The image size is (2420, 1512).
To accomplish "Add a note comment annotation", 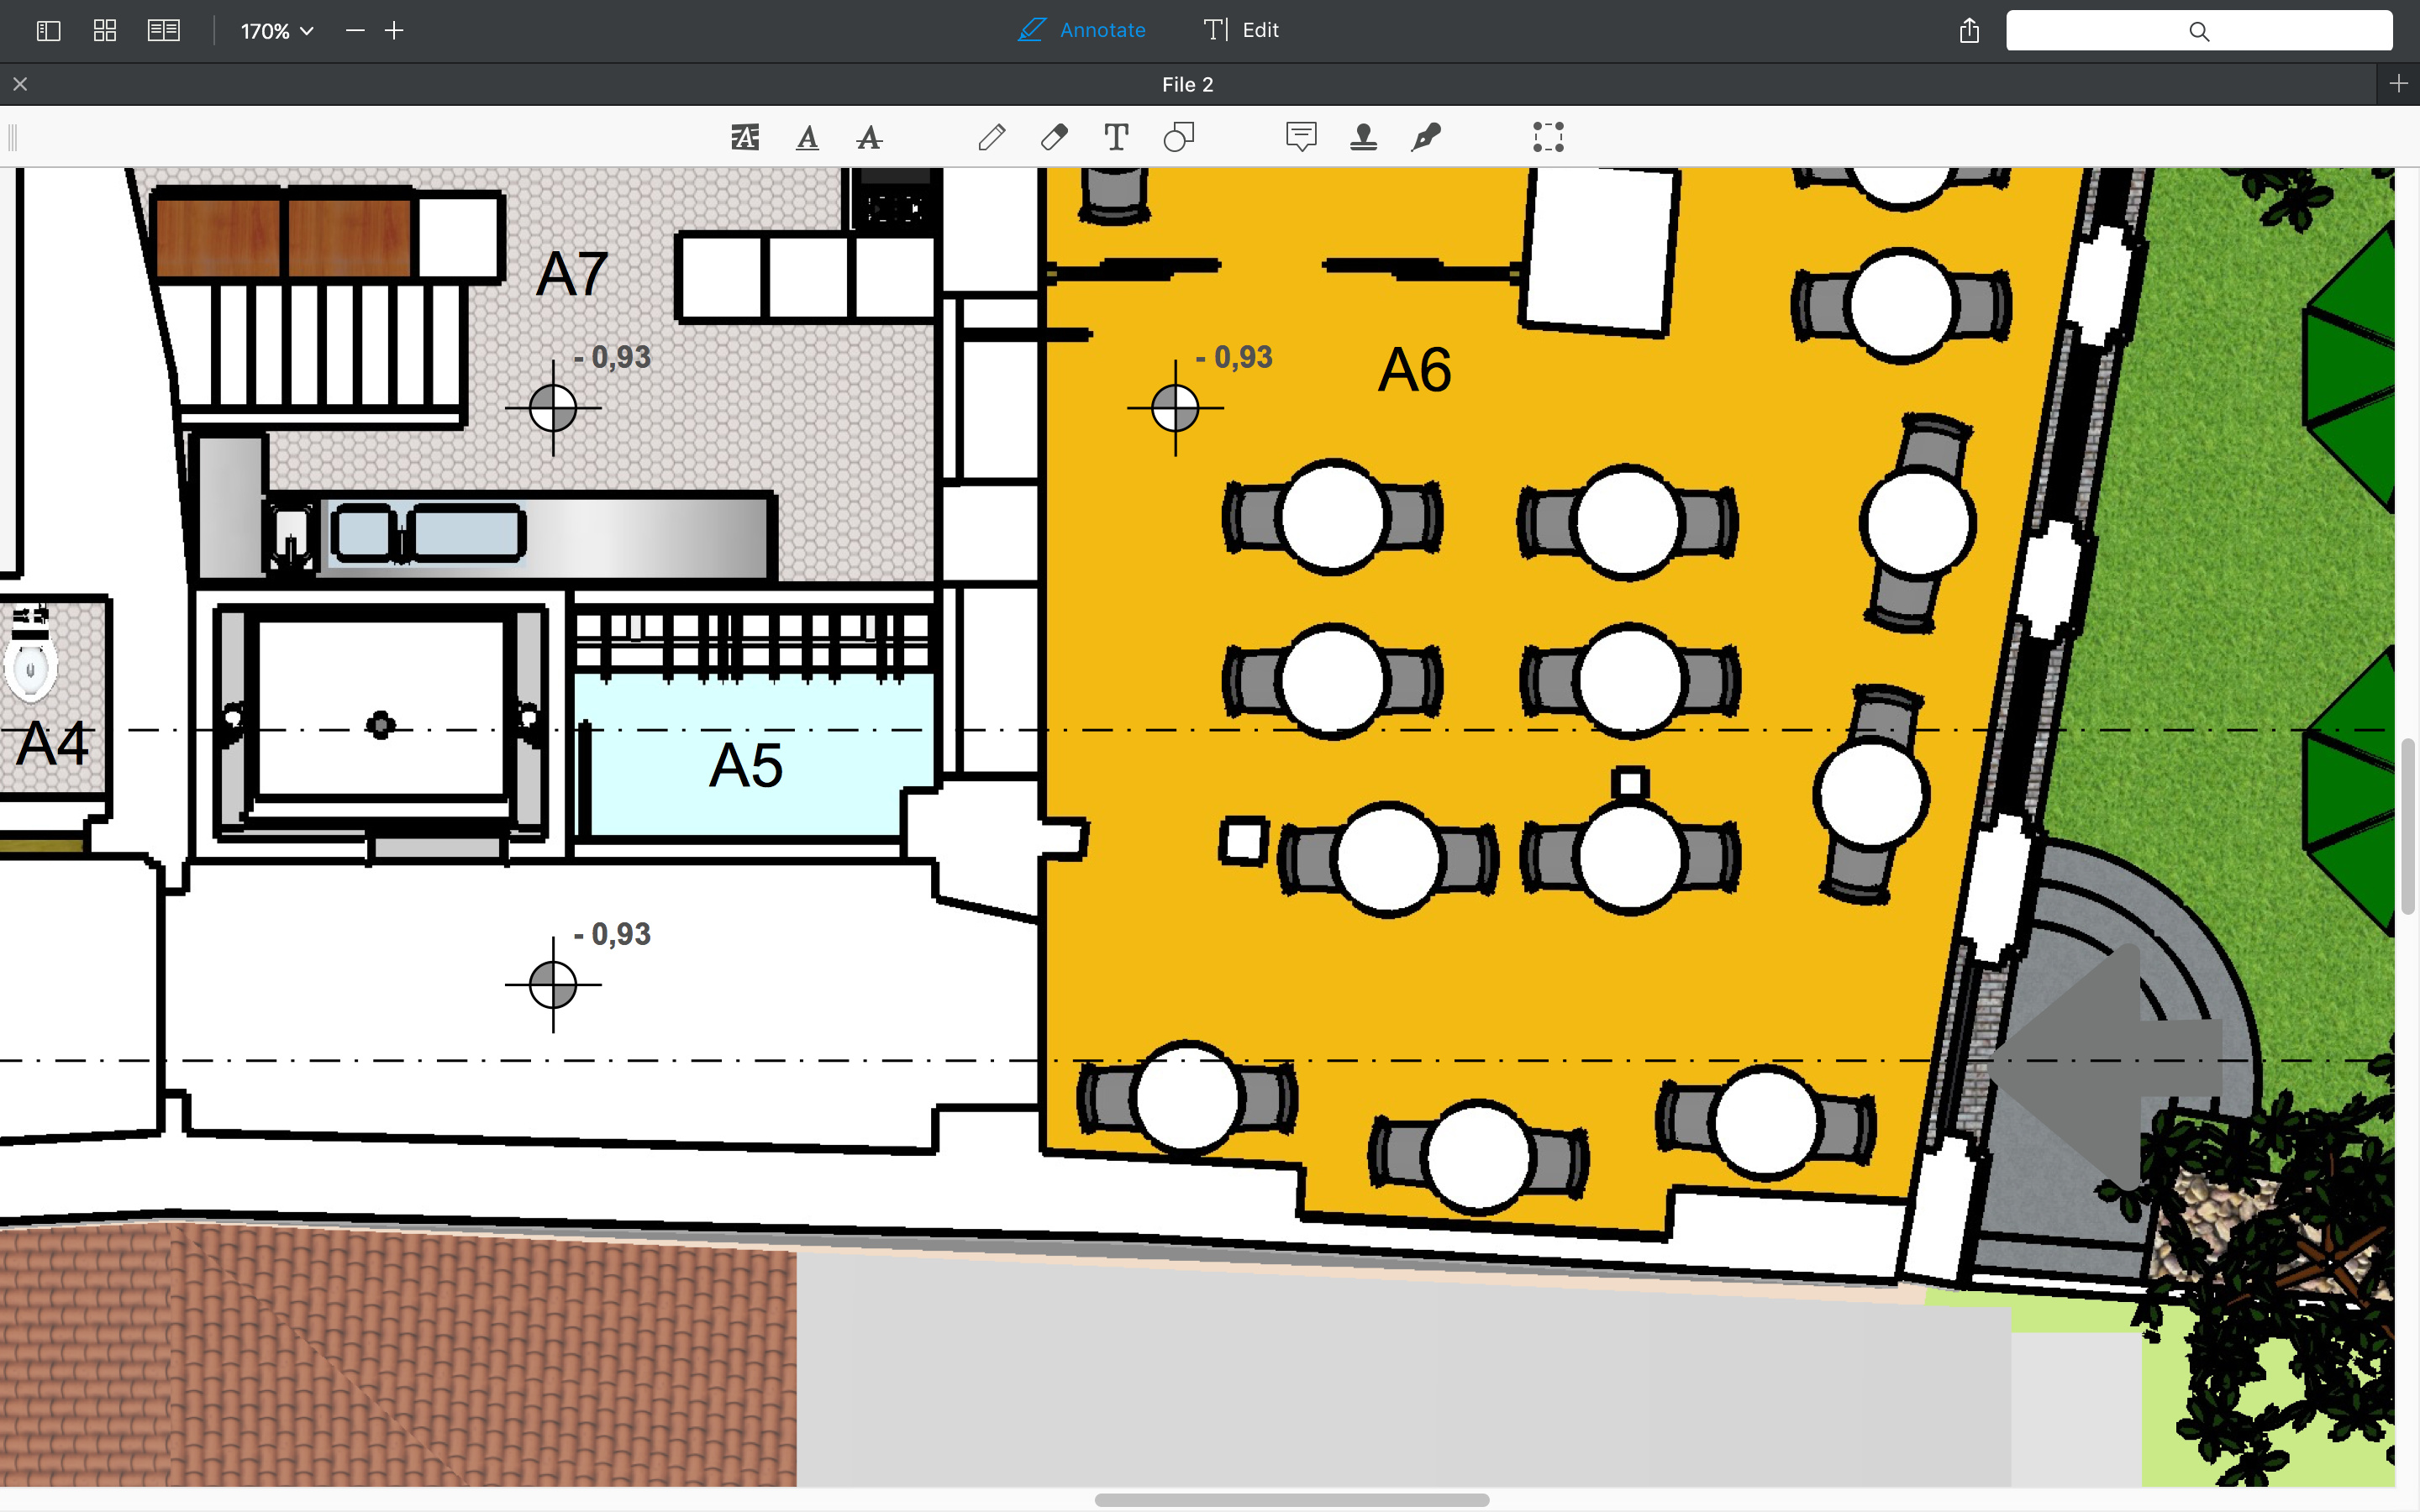I will pos(1301,137).
